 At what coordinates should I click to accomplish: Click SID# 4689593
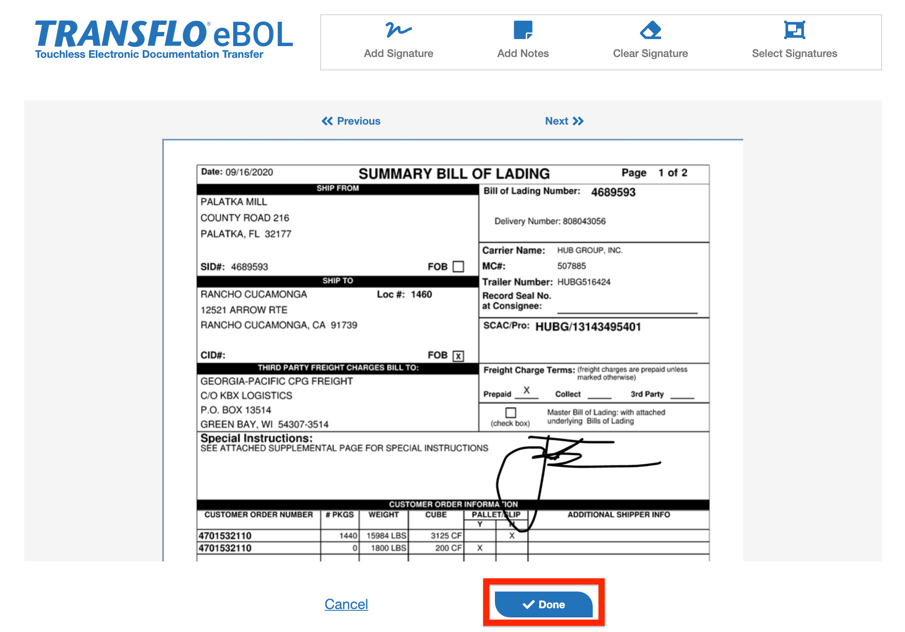[234, 267]
